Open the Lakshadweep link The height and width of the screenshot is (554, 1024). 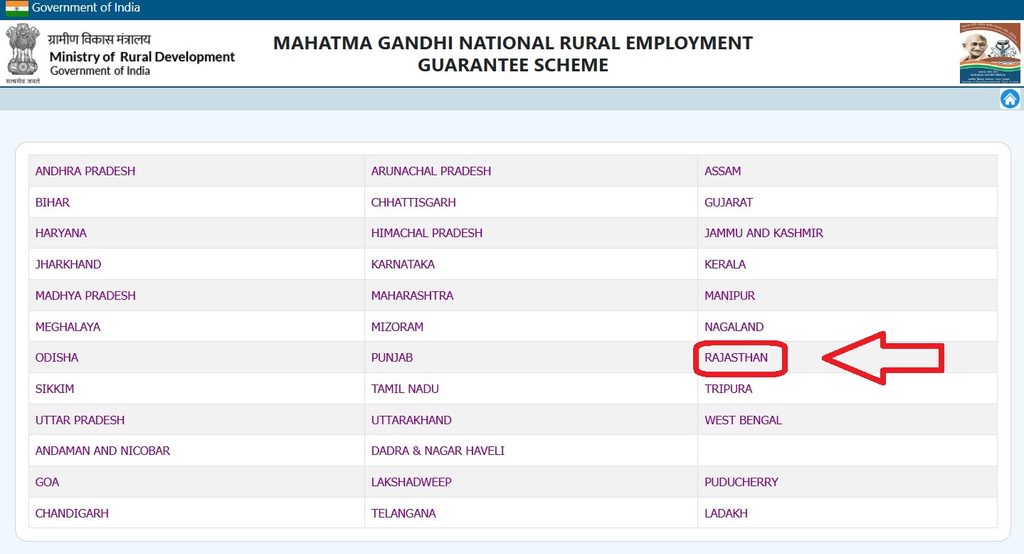click(x=411, y=482)
